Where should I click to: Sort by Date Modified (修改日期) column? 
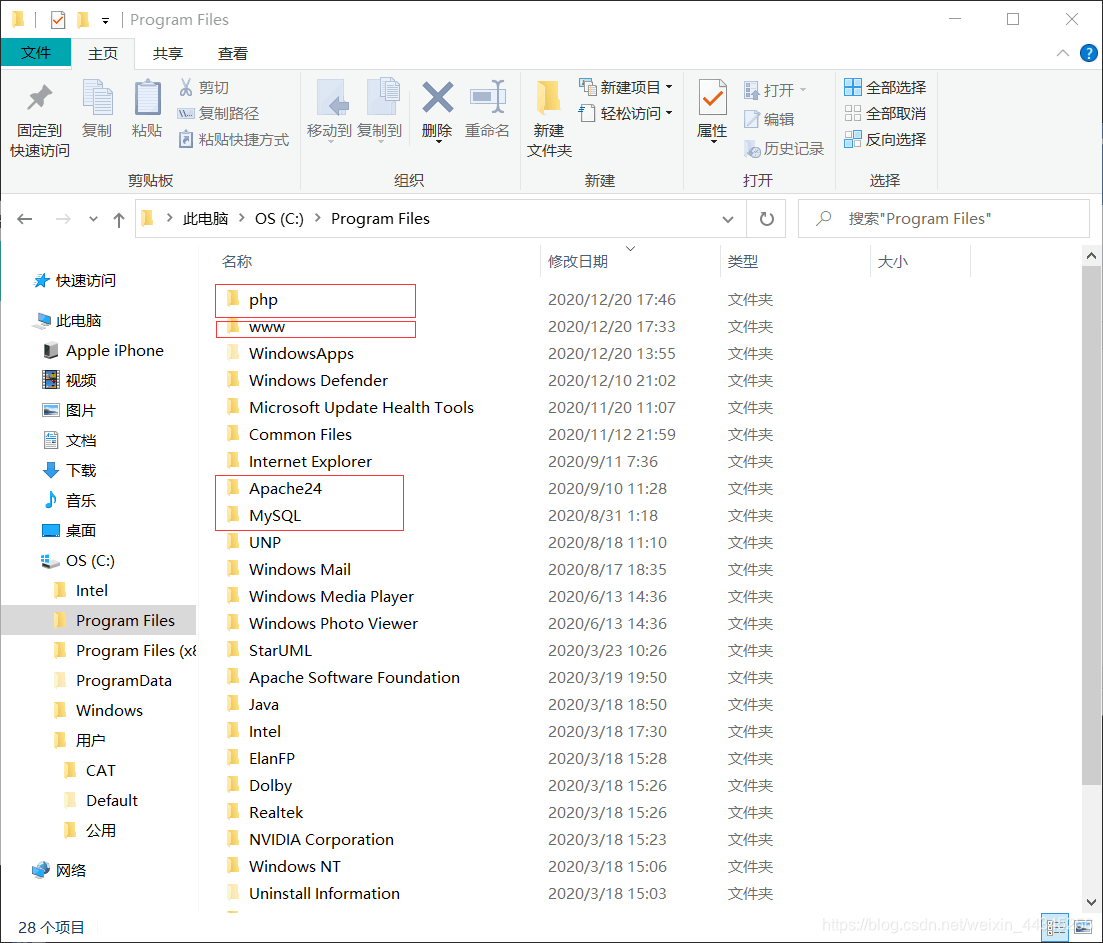(x=578, y=262)
